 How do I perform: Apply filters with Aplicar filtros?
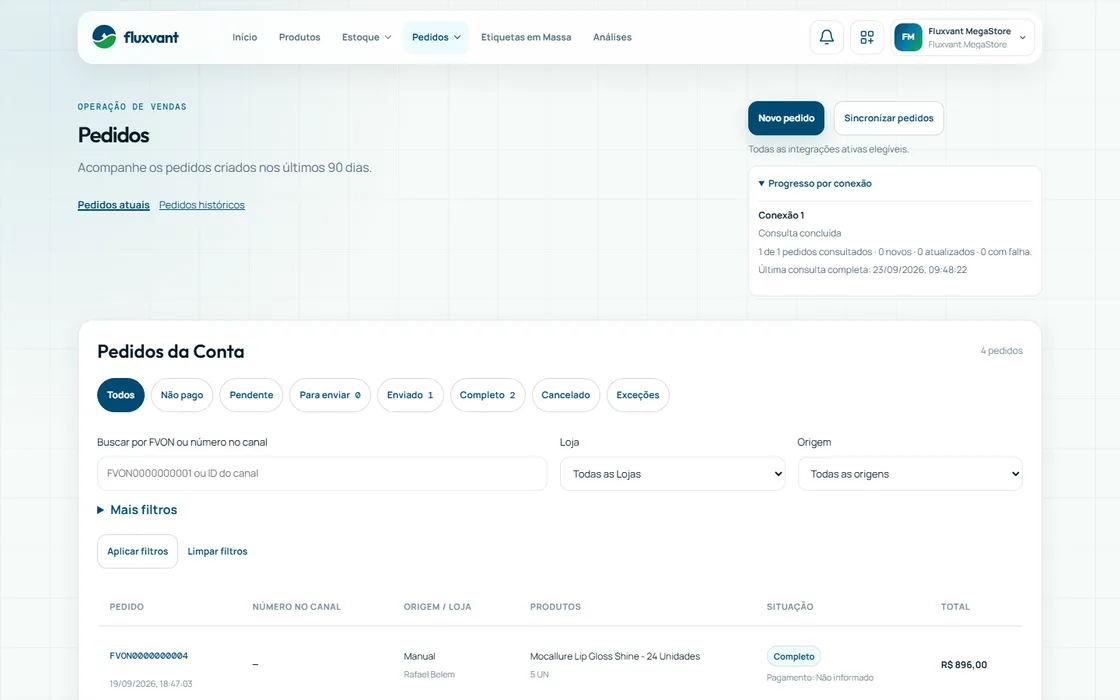pyautogui.click(x=137, y=551)
